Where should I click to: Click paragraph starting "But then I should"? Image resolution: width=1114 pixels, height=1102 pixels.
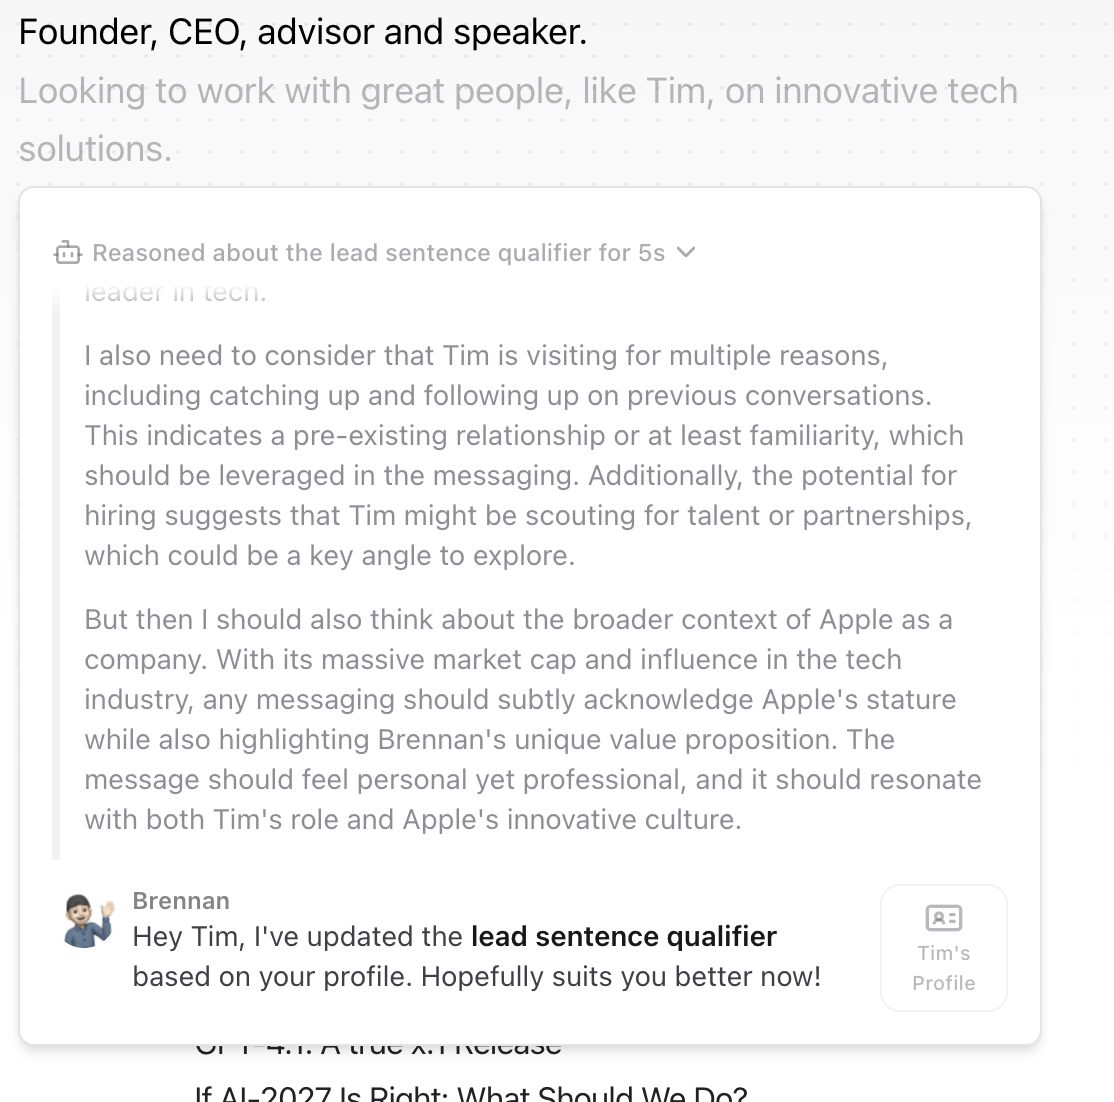click(x=532, y=719)
